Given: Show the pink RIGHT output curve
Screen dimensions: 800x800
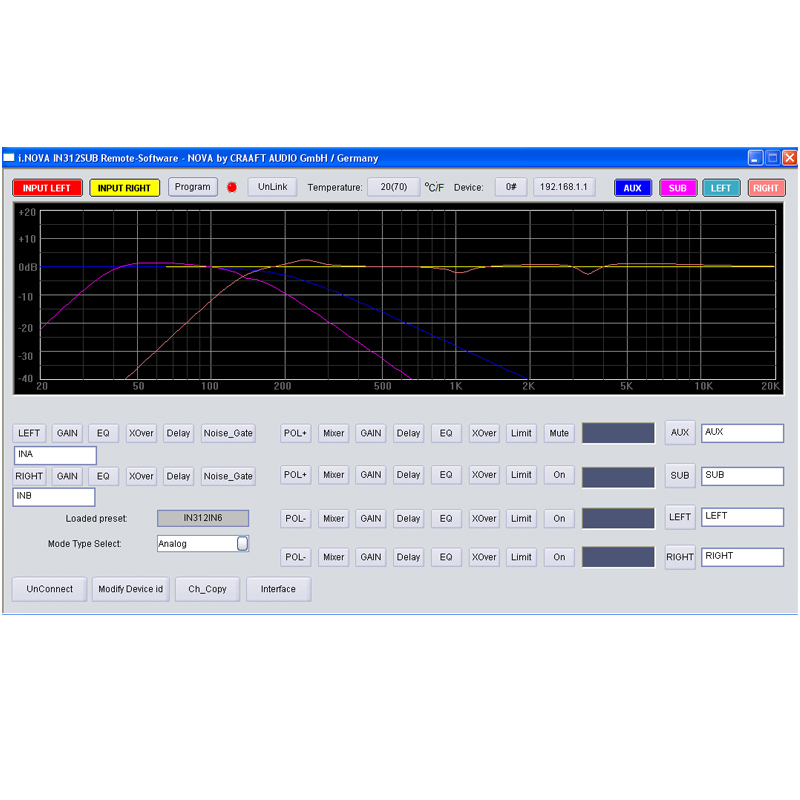Looking at the screenshot, I should click(x=766, y=188).
